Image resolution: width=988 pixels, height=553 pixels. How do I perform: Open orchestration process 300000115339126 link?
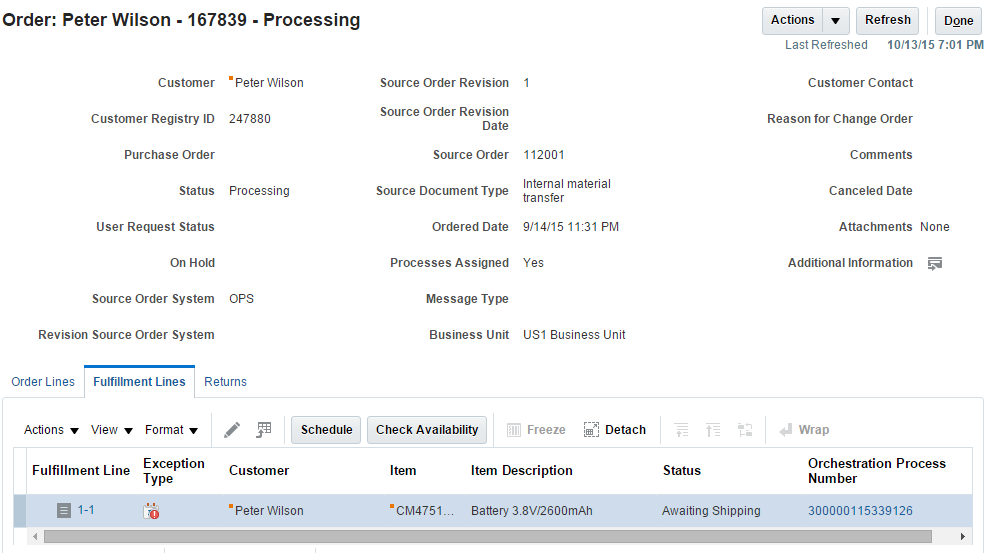(x=860, y=511)
